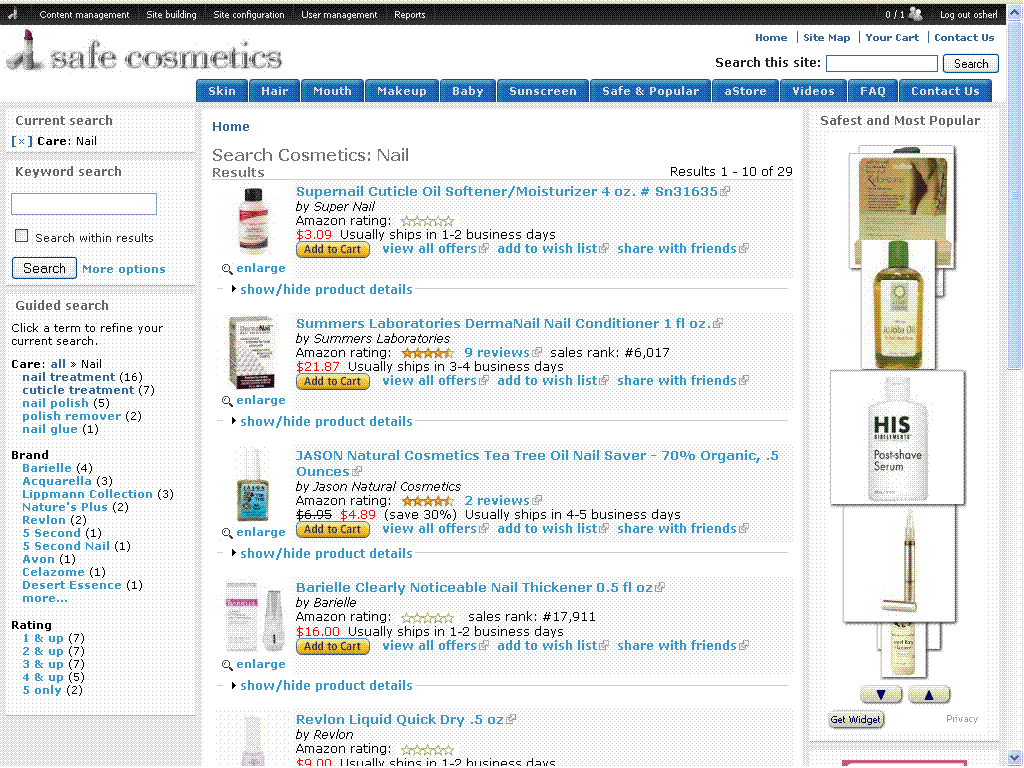Refine search to nail treatment
The width and height of the screenshot is (1024, 768).
point(69,377)
